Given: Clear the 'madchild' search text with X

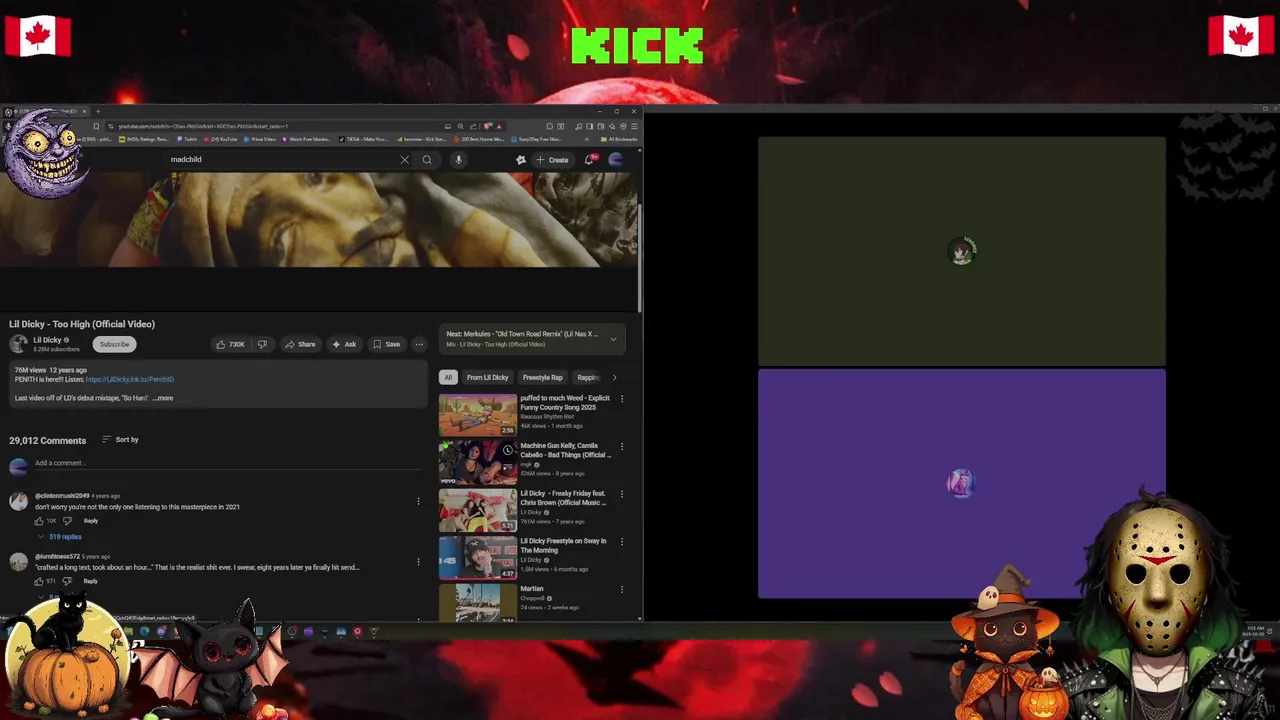Looking at the screenshot, I should pyautogui.click(x=404, y=160).
